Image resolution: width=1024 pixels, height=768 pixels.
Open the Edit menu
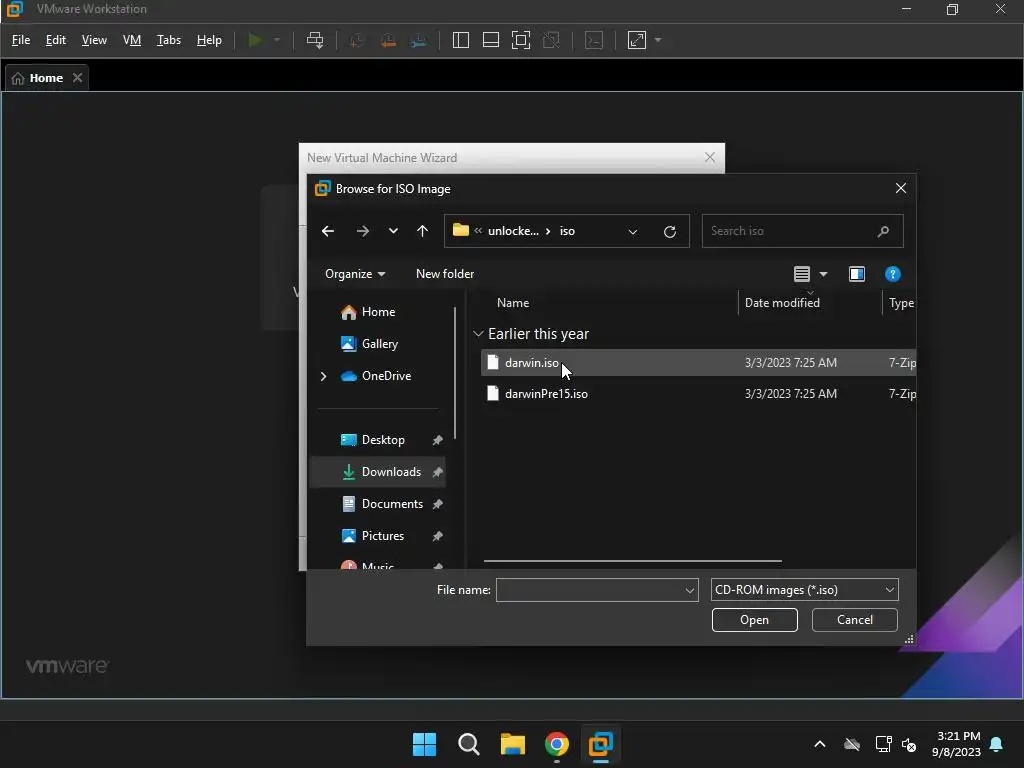coord(56,40)
